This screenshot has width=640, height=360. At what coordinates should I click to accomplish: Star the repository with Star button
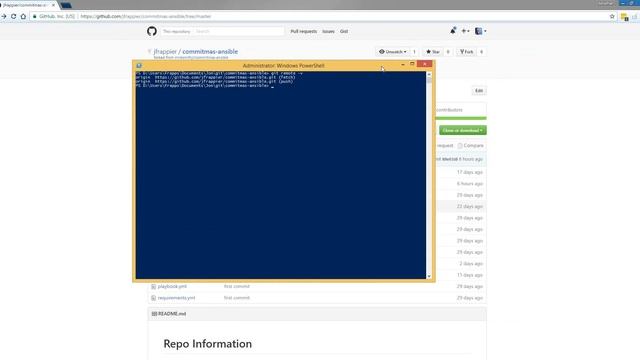tap(433, 52)
